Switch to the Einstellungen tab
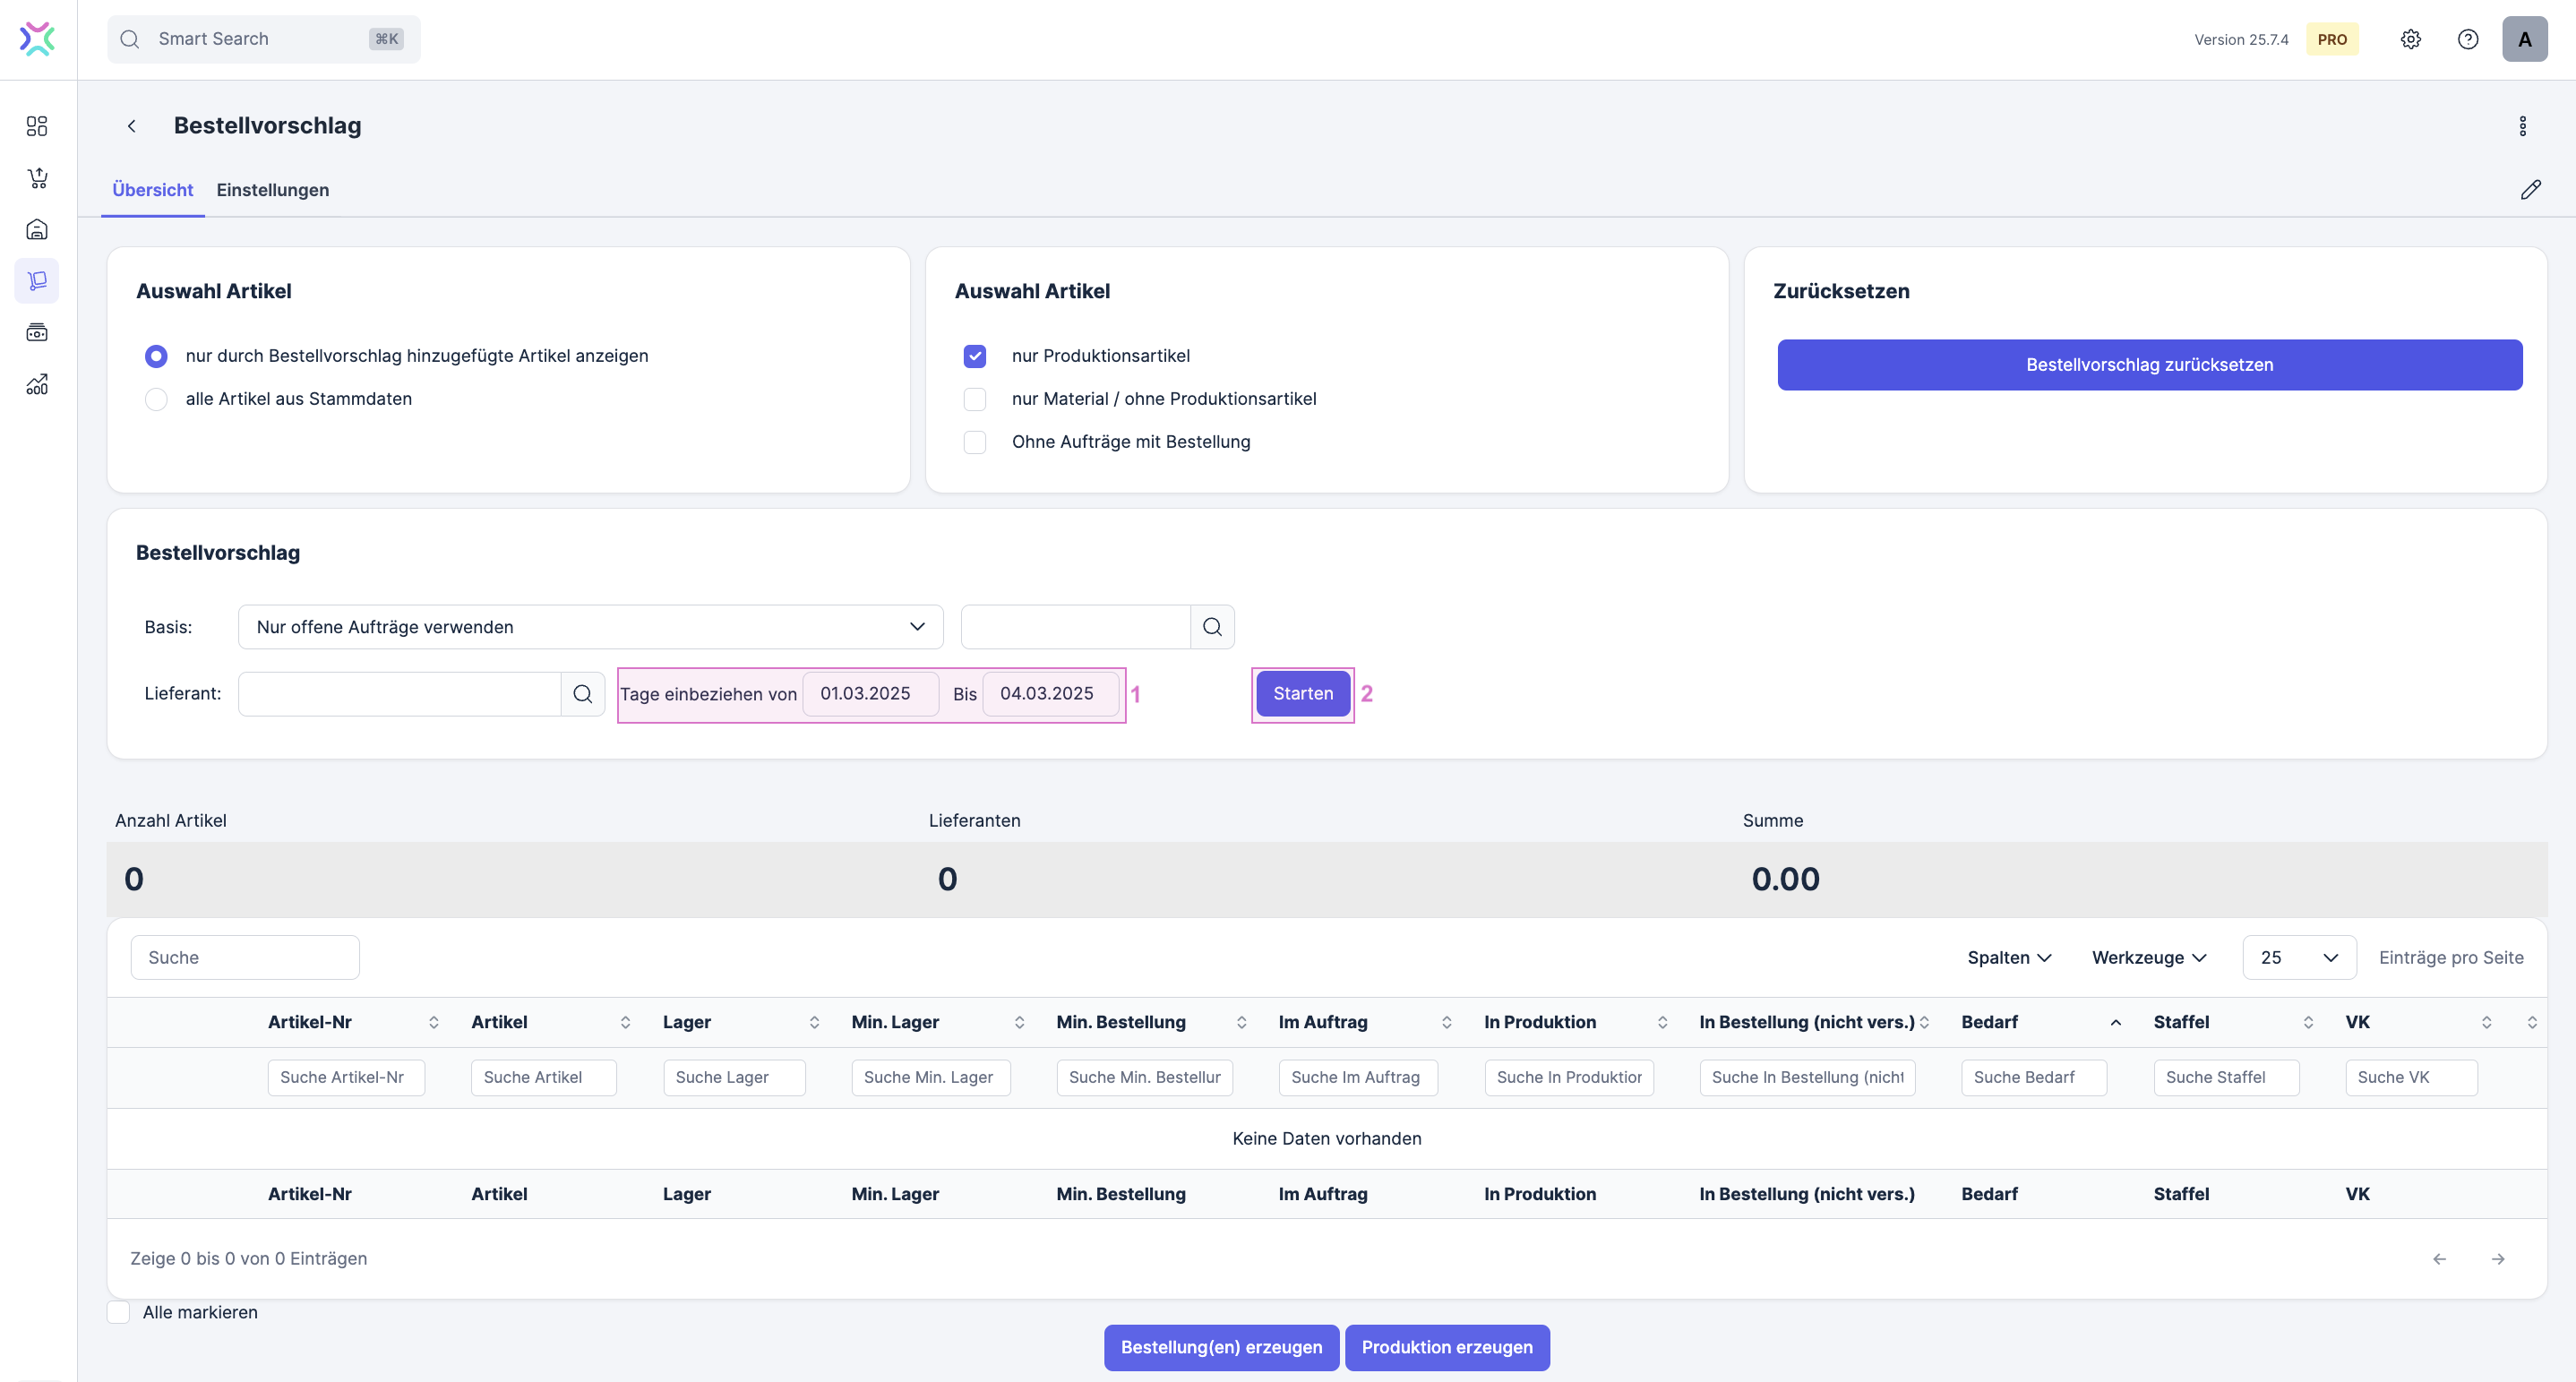Screen dimensions: 2576x1382 (x=272, y=190)
